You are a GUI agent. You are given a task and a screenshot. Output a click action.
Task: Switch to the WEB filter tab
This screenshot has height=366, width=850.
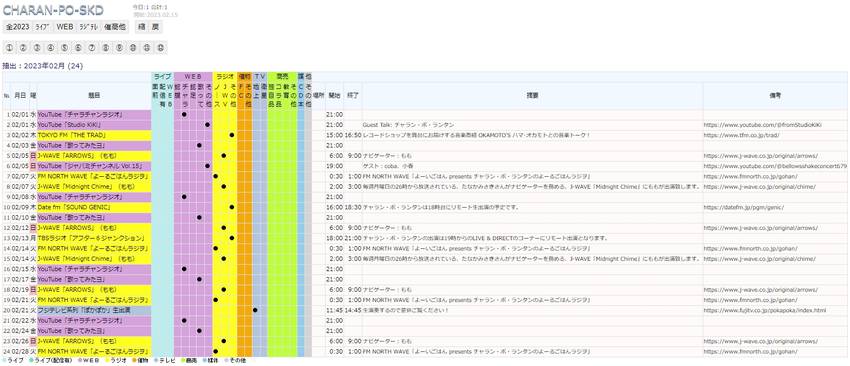pyautogui.click(x=65, y=27)
